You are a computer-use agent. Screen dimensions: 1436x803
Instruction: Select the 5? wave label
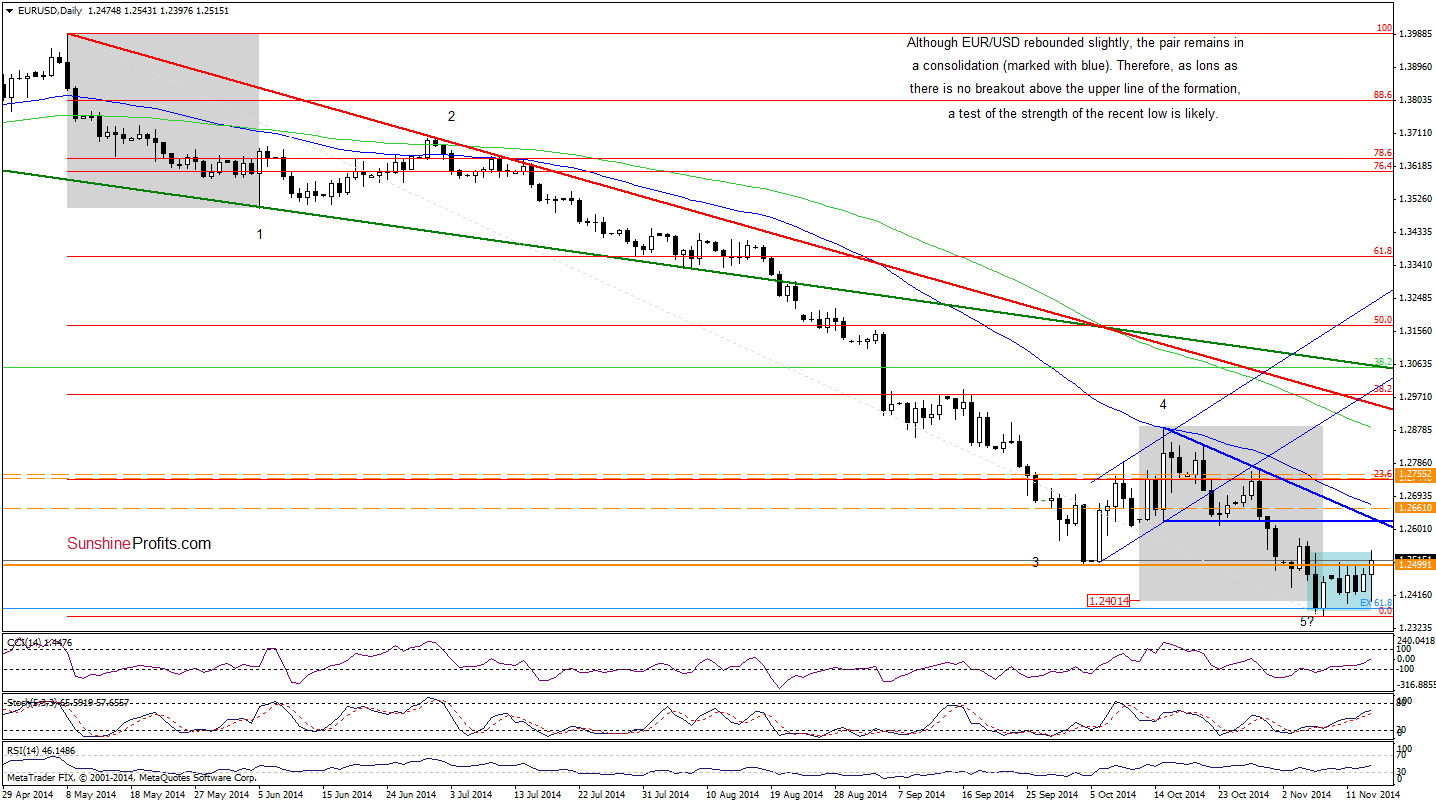coord(1306,621)
